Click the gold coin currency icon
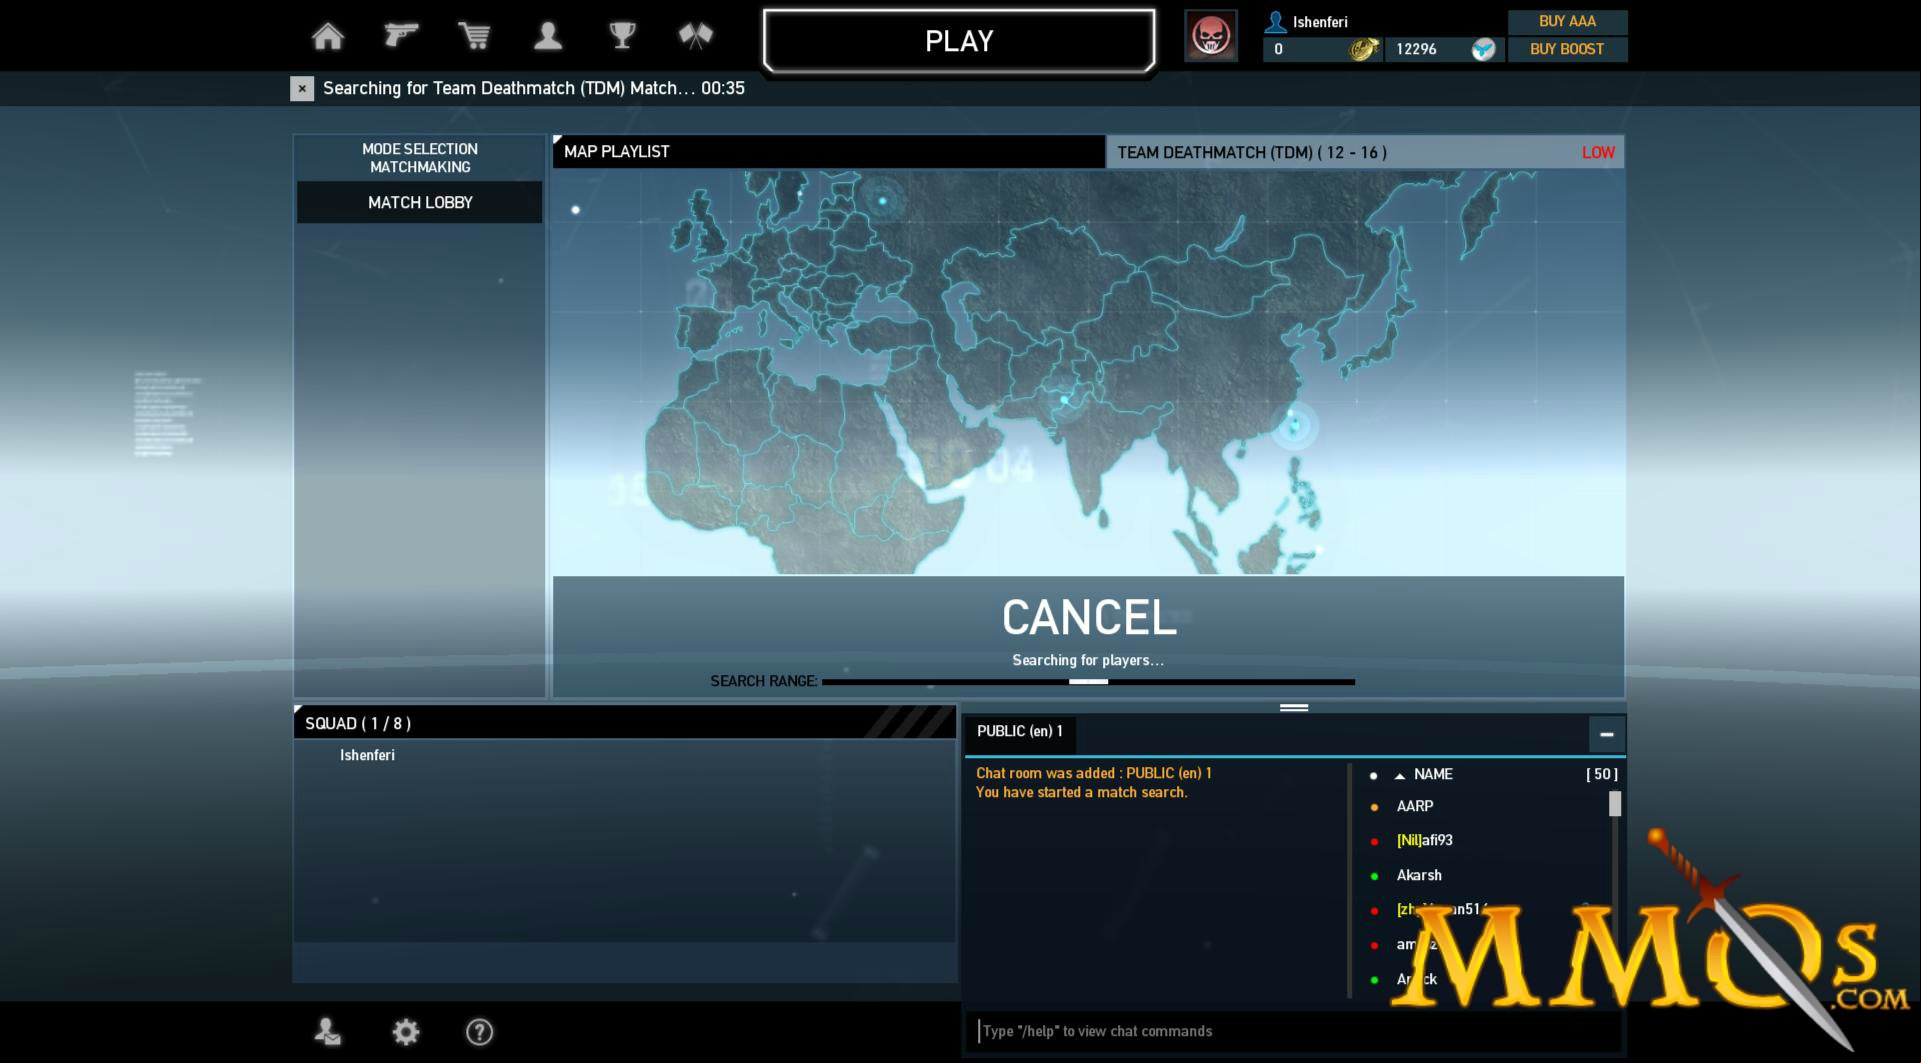The image size is (1921, 1063). coord(1363,49)
